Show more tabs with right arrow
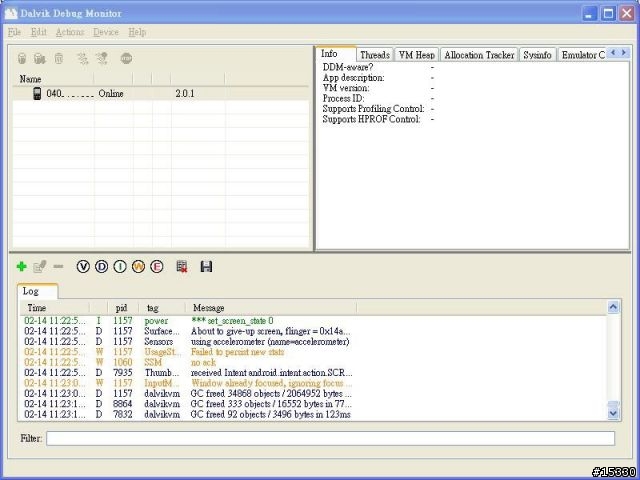The image size is (640, 480). point(624,52)
